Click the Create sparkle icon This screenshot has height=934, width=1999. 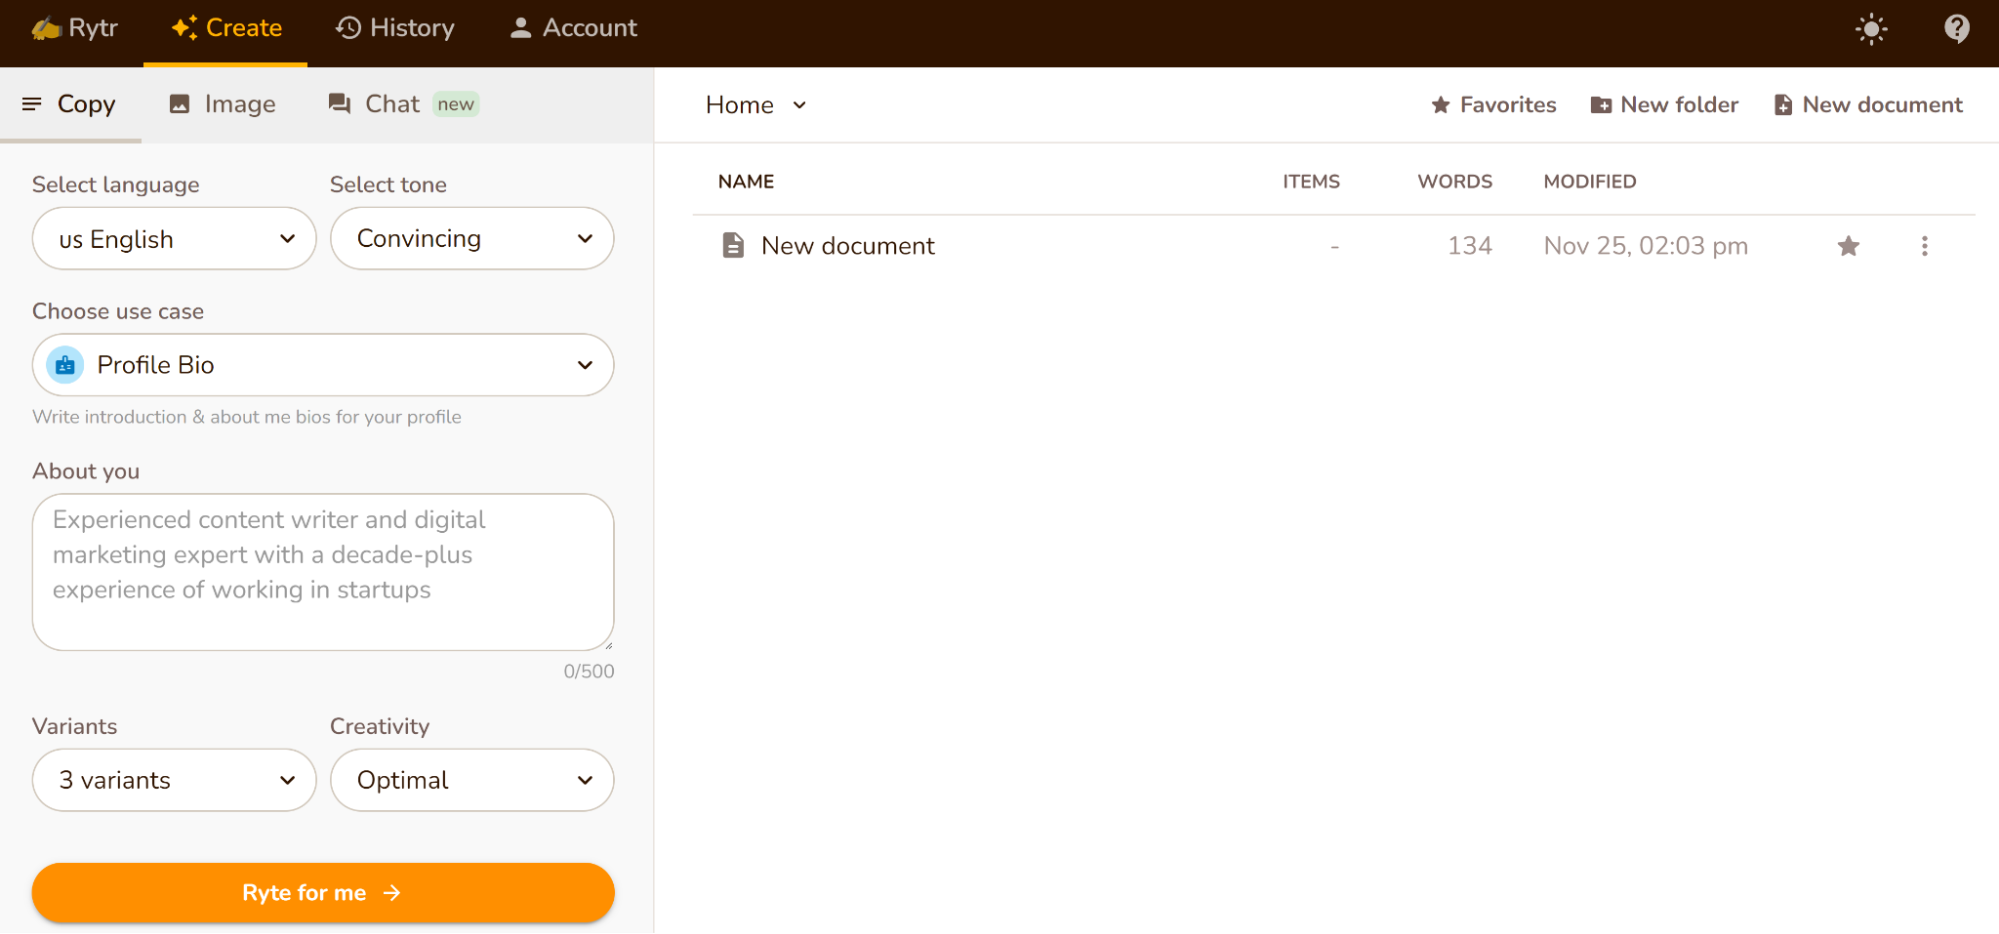(x=184, y=28)
